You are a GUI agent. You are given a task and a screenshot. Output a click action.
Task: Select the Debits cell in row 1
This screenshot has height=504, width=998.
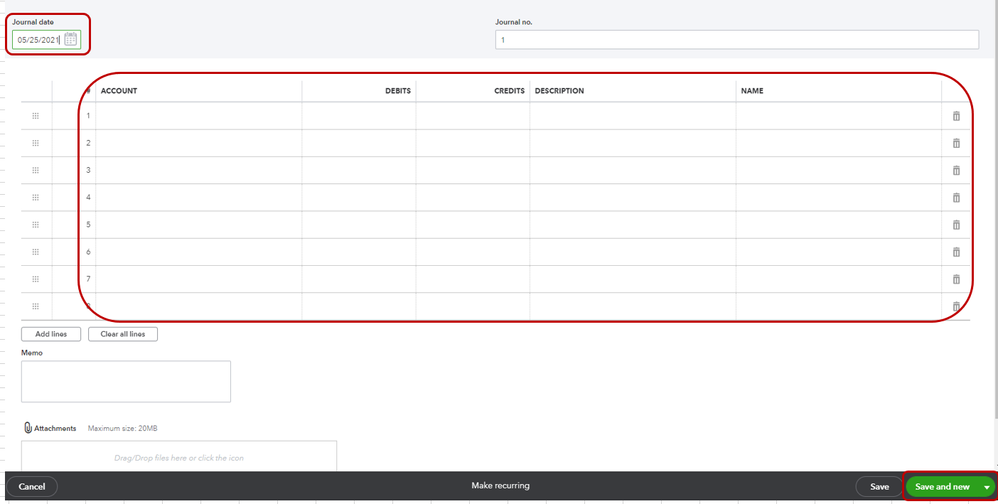[x=359, y=116]
